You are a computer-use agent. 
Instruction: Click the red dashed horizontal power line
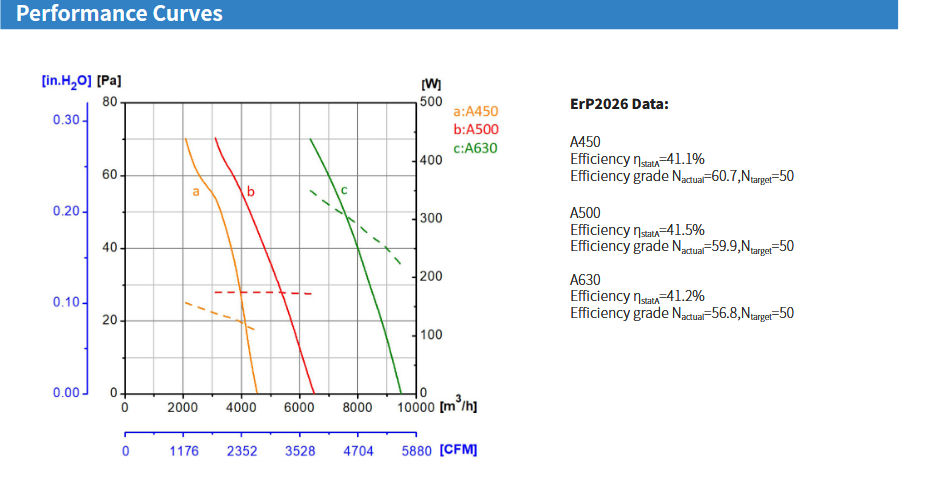[x=262, y=292]
